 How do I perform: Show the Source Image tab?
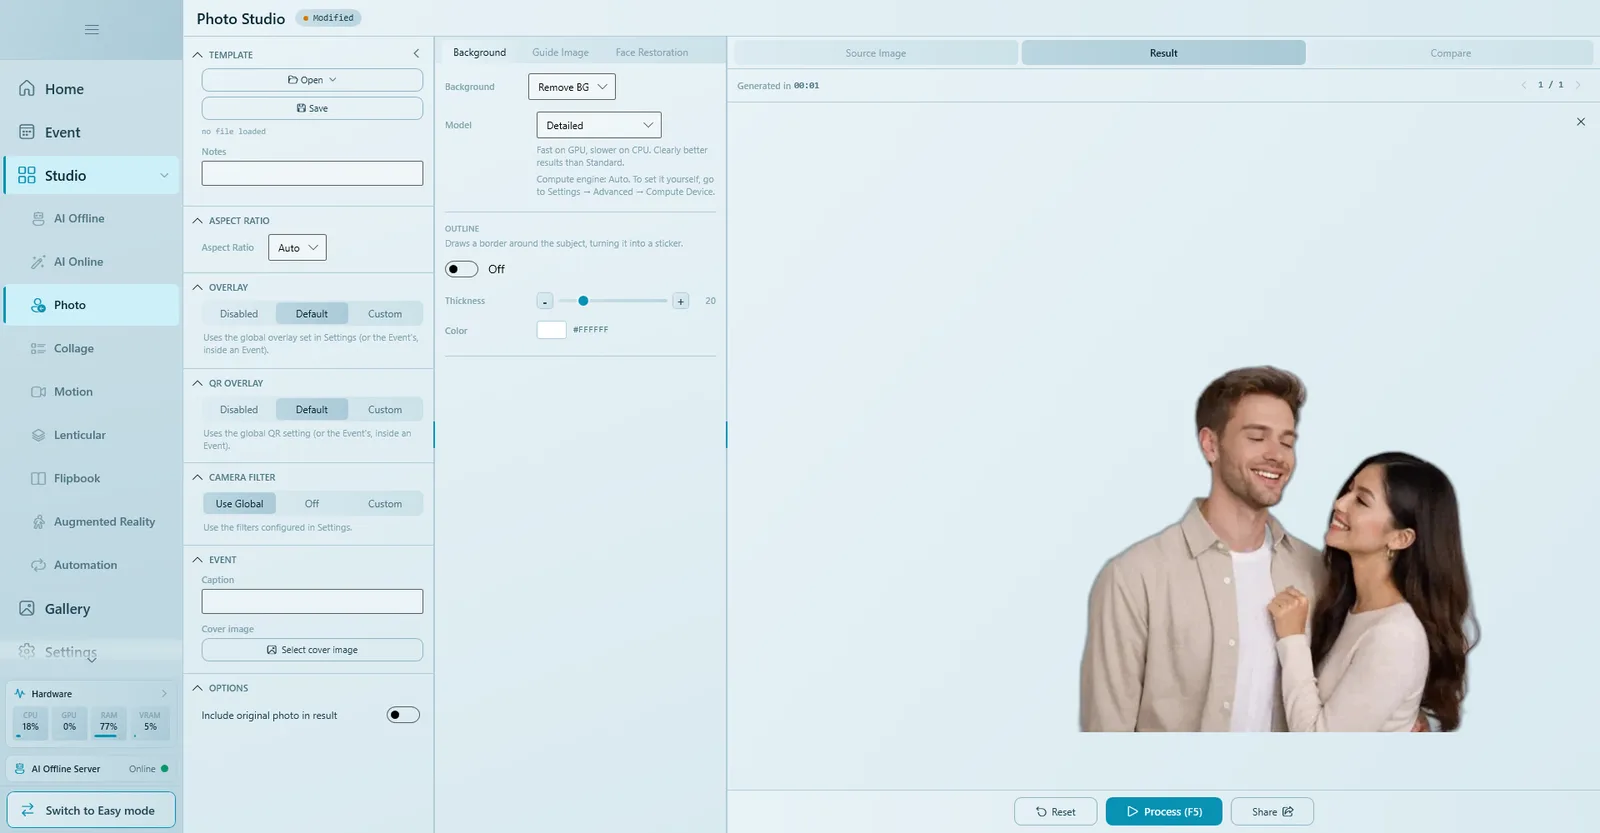click(x=876, y=53)
